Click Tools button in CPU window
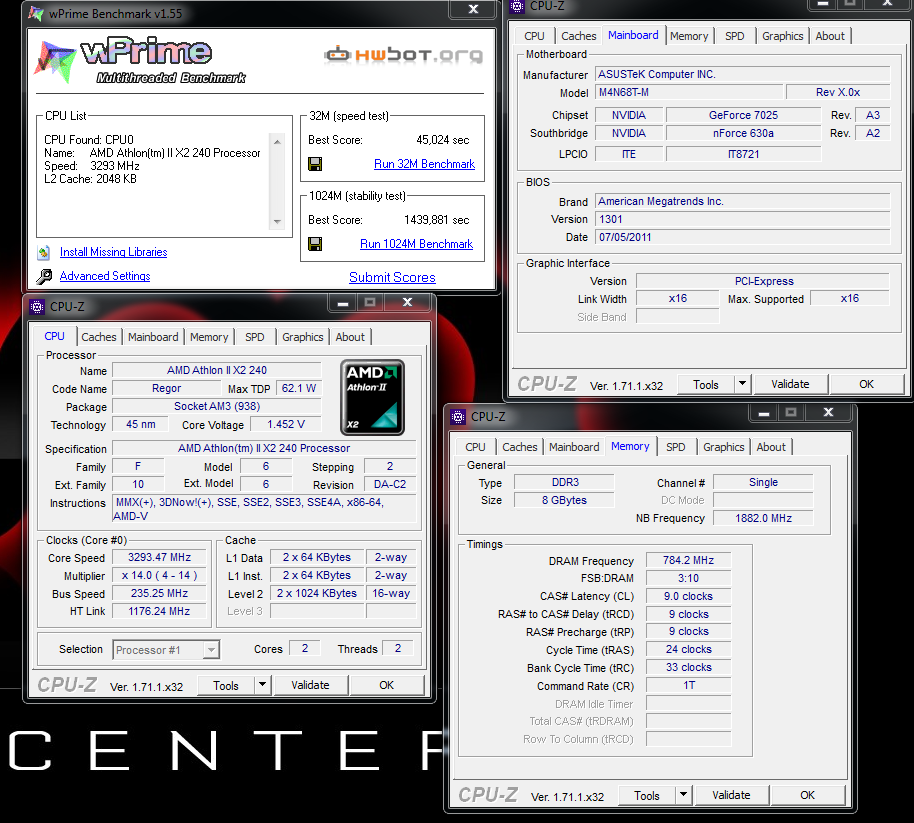Image resolution: width=914 pixels, height=823 pixels. [226, 685]
